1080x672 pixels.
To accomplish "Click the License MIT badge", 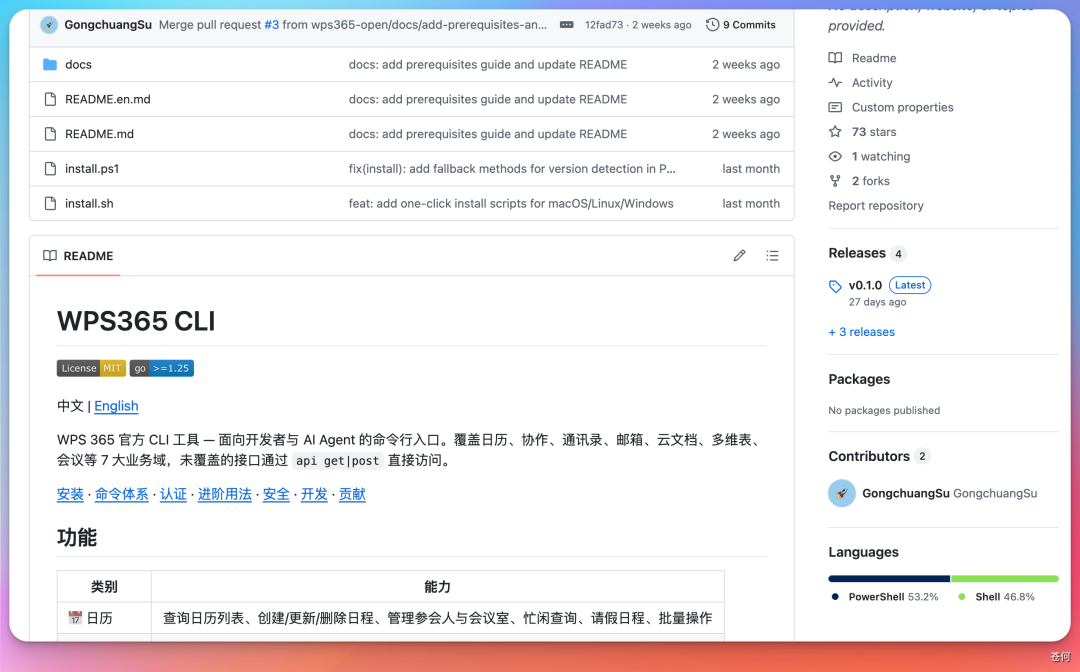I will [91, 368].
